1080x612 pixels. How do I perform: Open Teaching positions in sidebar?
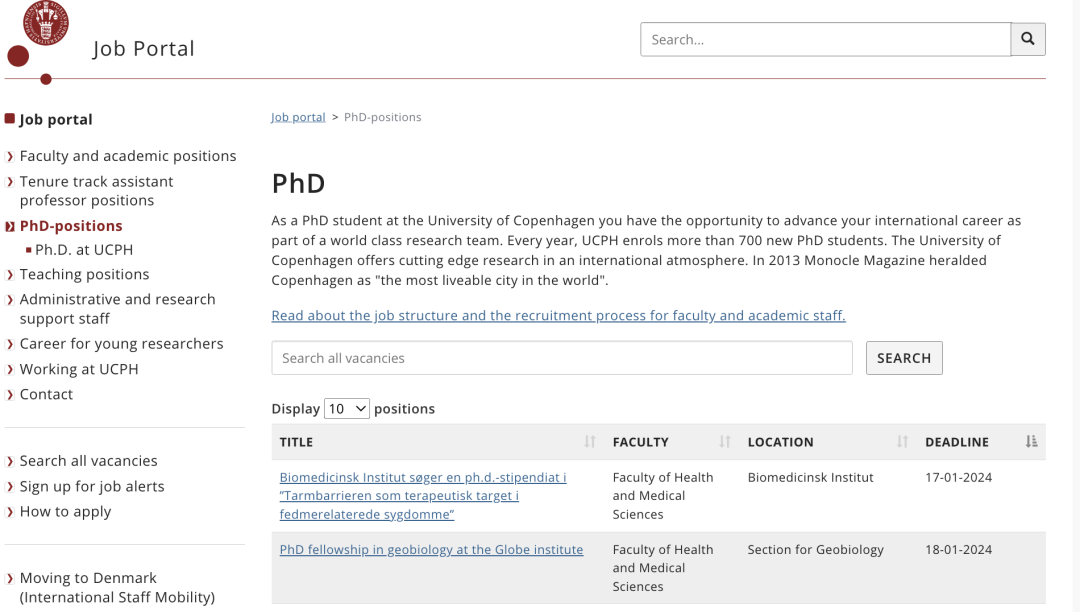[84, 274]
